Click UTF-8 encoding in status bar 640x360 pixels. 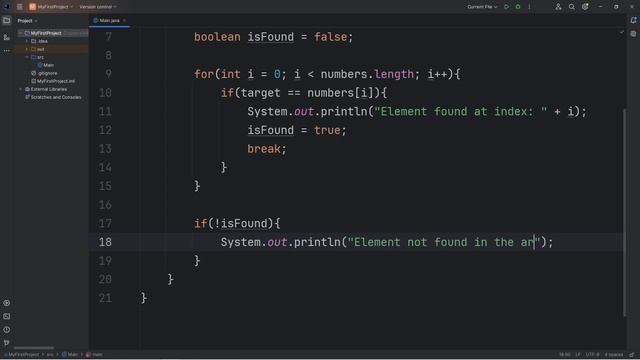pos(592,355)
